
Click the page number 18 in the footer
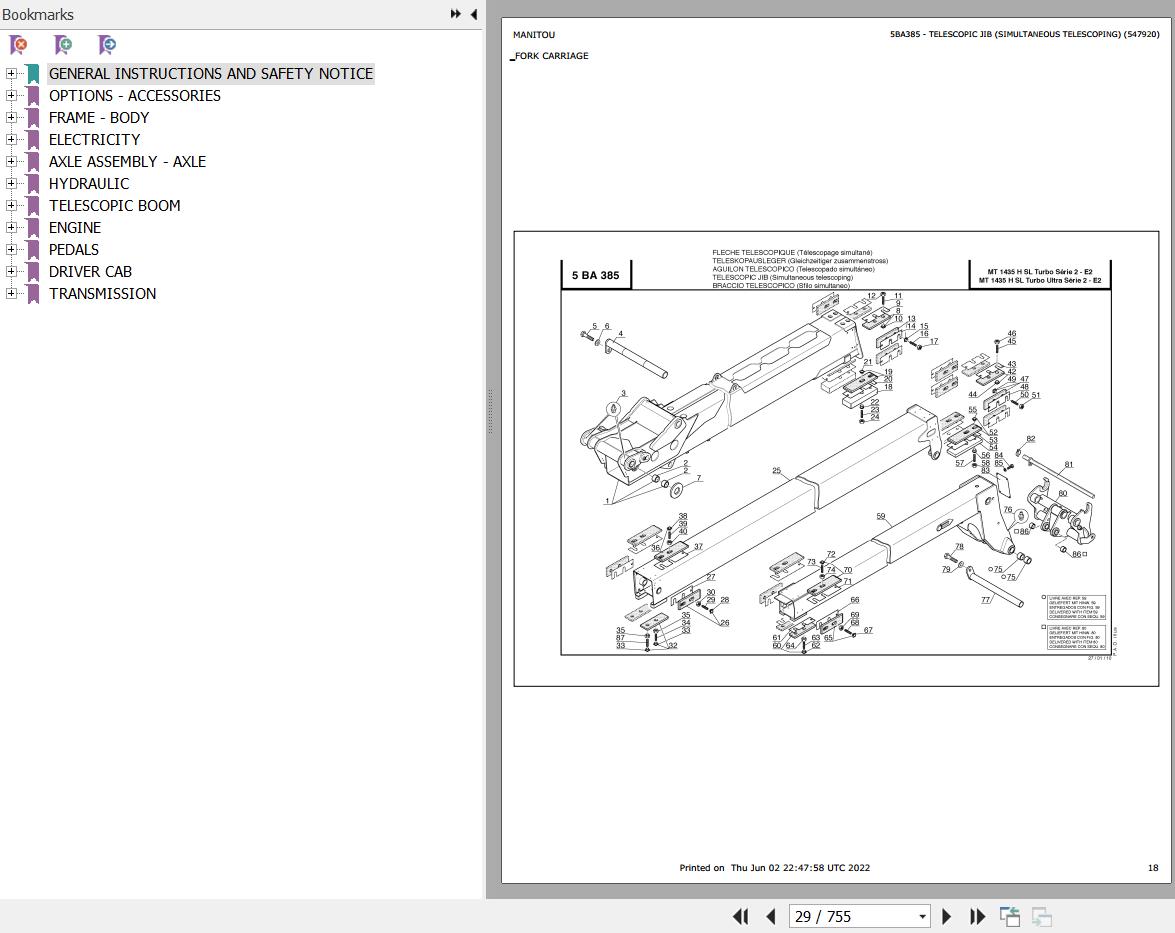click(x=1153, y=868)
